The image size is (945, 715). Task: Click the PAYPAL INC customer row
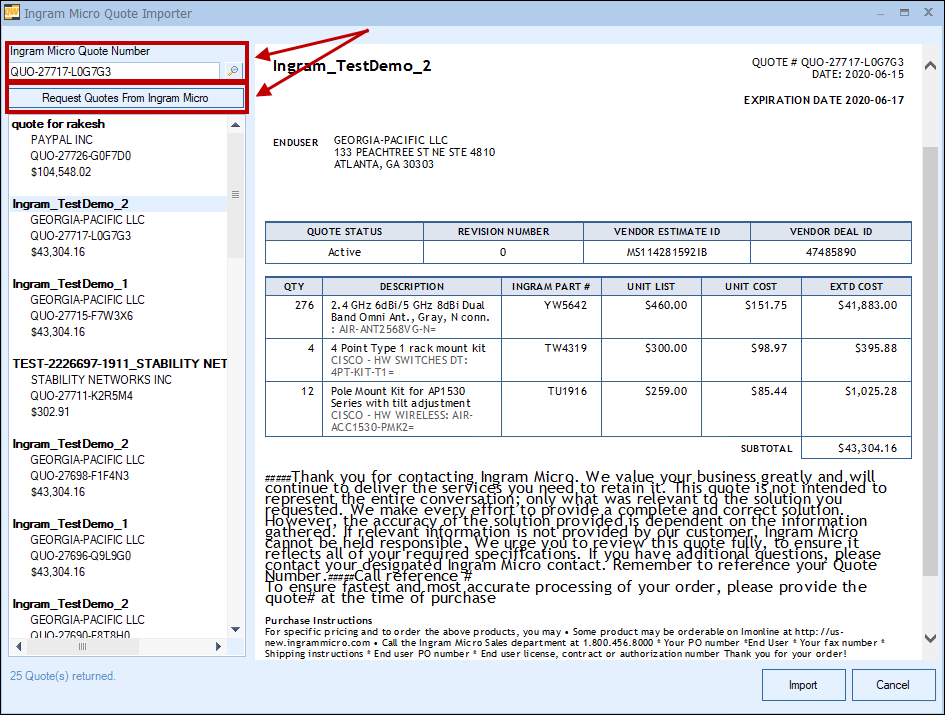pos(61,139)
